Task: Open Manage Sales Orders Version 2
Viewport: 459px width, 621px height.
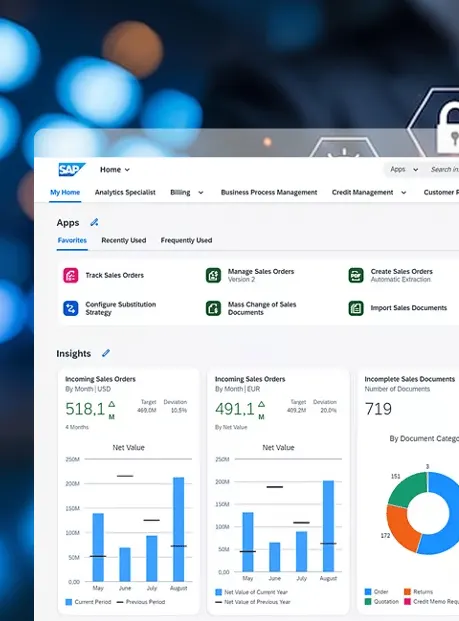Action: coord(261,275)
